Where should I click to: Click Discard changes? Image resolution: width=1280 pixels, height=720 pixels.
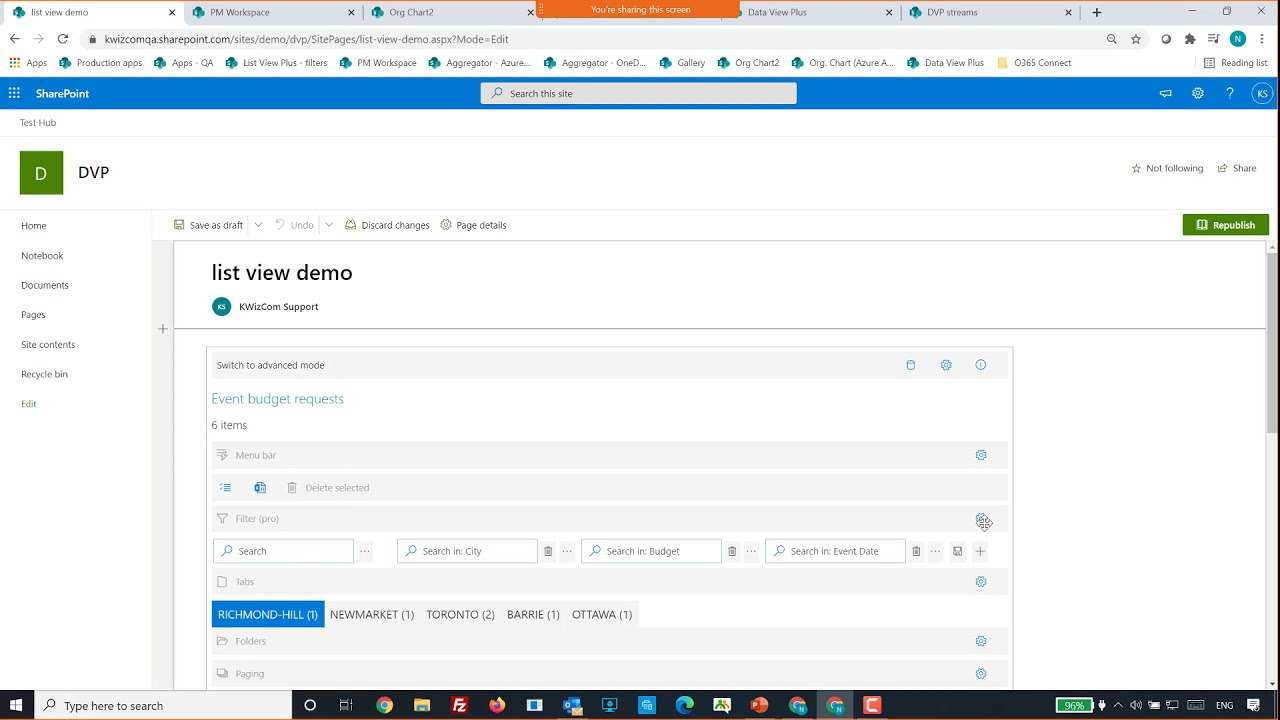click(x=387, y=225)
